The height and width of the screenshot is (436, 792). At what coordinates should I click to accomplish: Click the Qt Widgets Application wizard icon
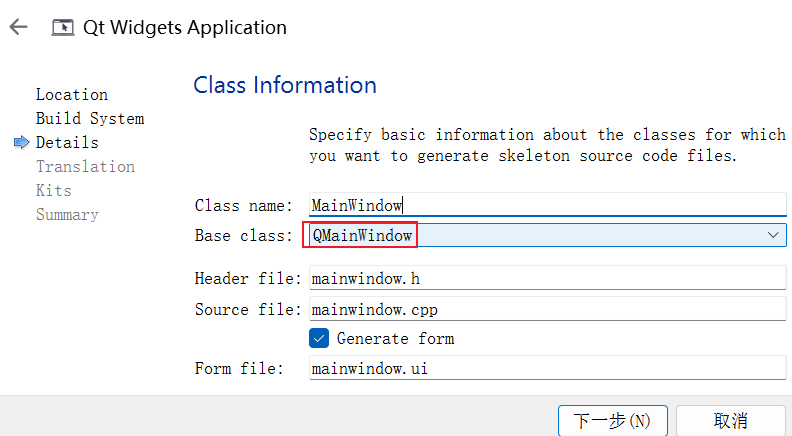click(63, 27)
